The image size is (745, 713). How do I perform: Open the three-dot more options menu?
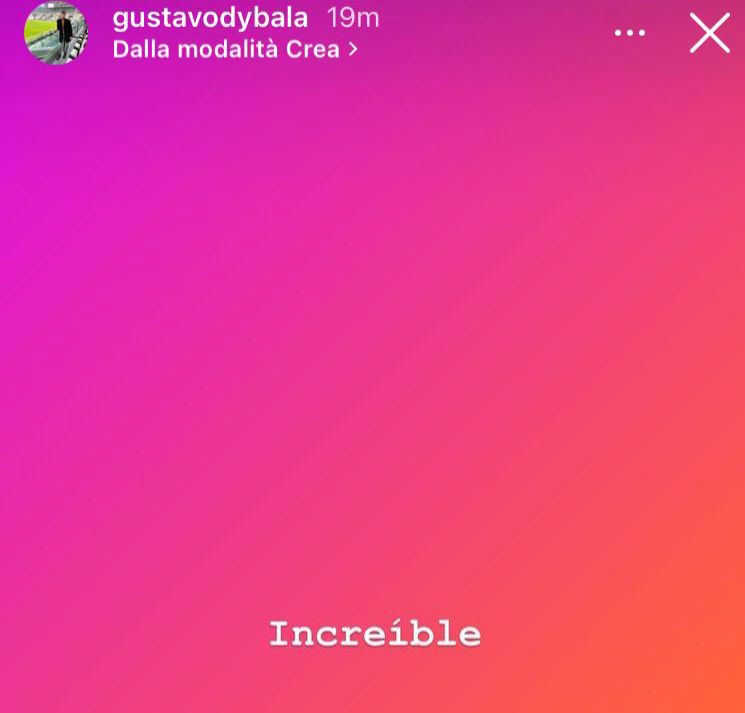pos(630,33)
